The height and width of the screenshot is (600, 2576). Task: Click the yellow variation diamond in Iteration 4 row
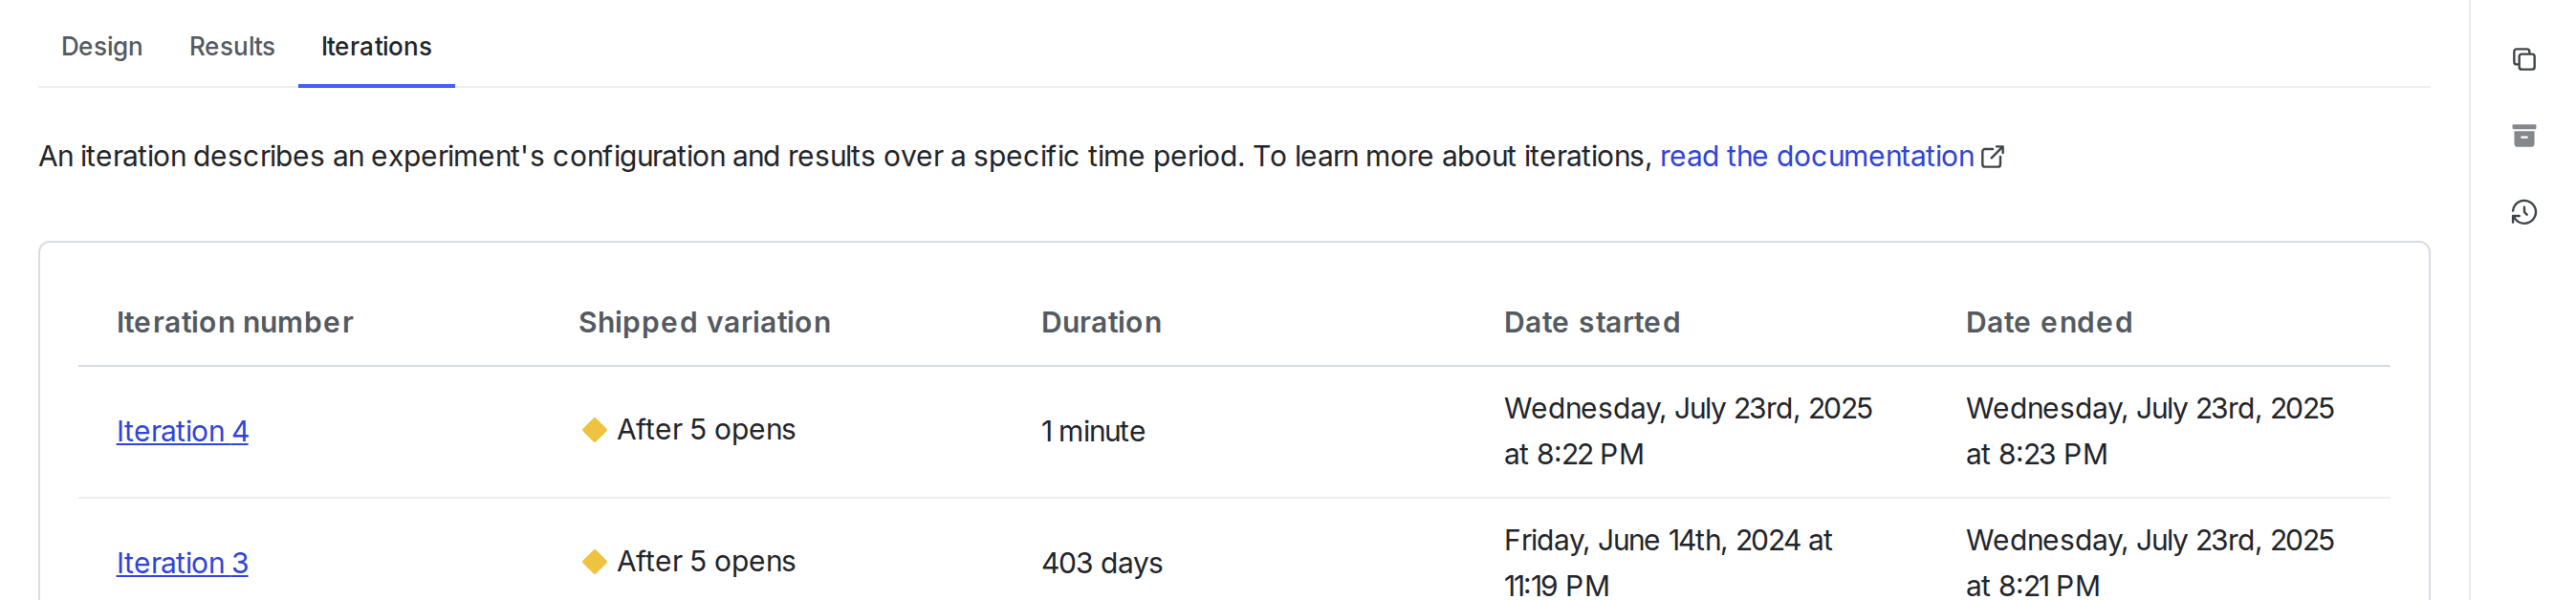(594, 430)
